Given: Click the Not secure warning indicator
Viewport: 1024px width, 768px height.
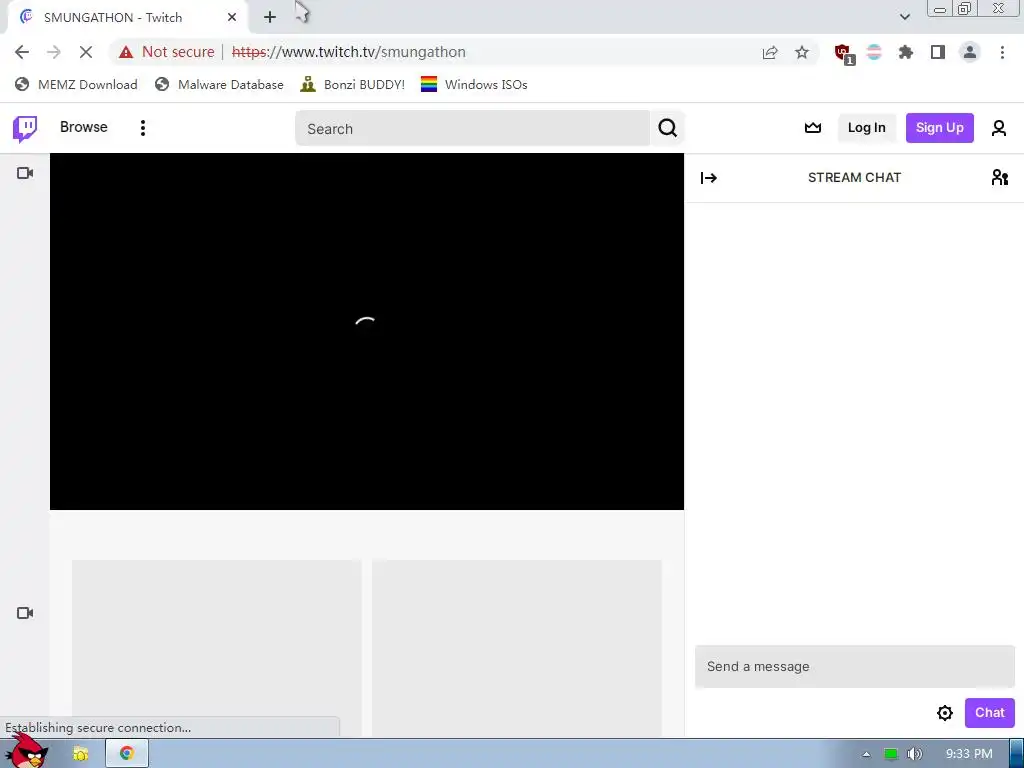Looking at the screenshot, I should coord(167,52).
